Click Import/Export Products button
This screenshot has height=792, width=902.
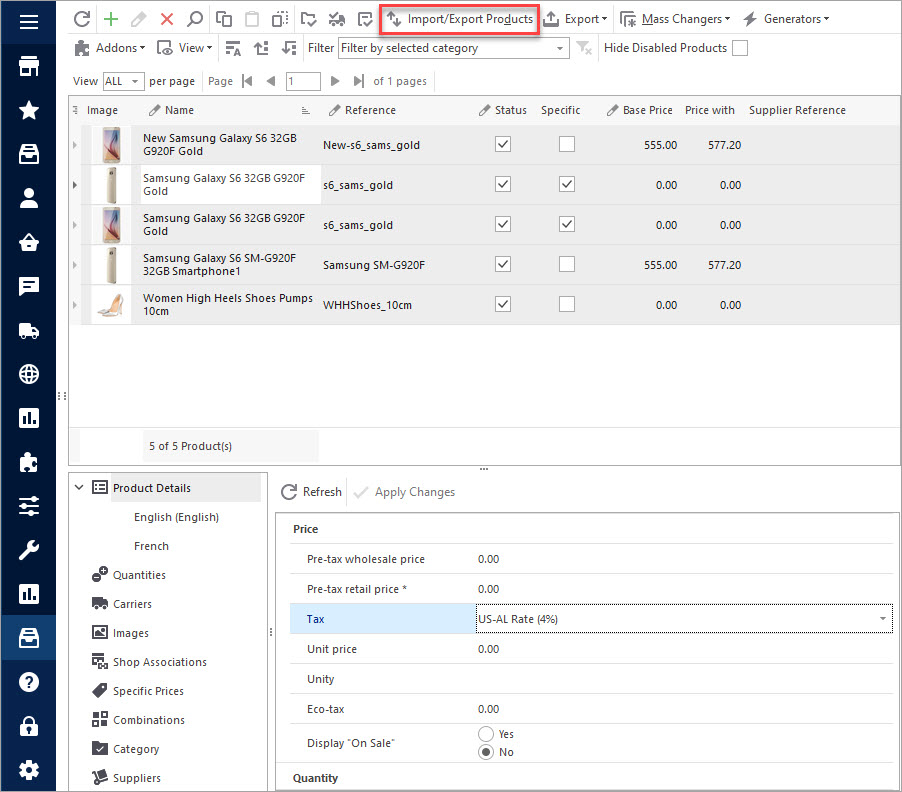click(x=460, y=20)
